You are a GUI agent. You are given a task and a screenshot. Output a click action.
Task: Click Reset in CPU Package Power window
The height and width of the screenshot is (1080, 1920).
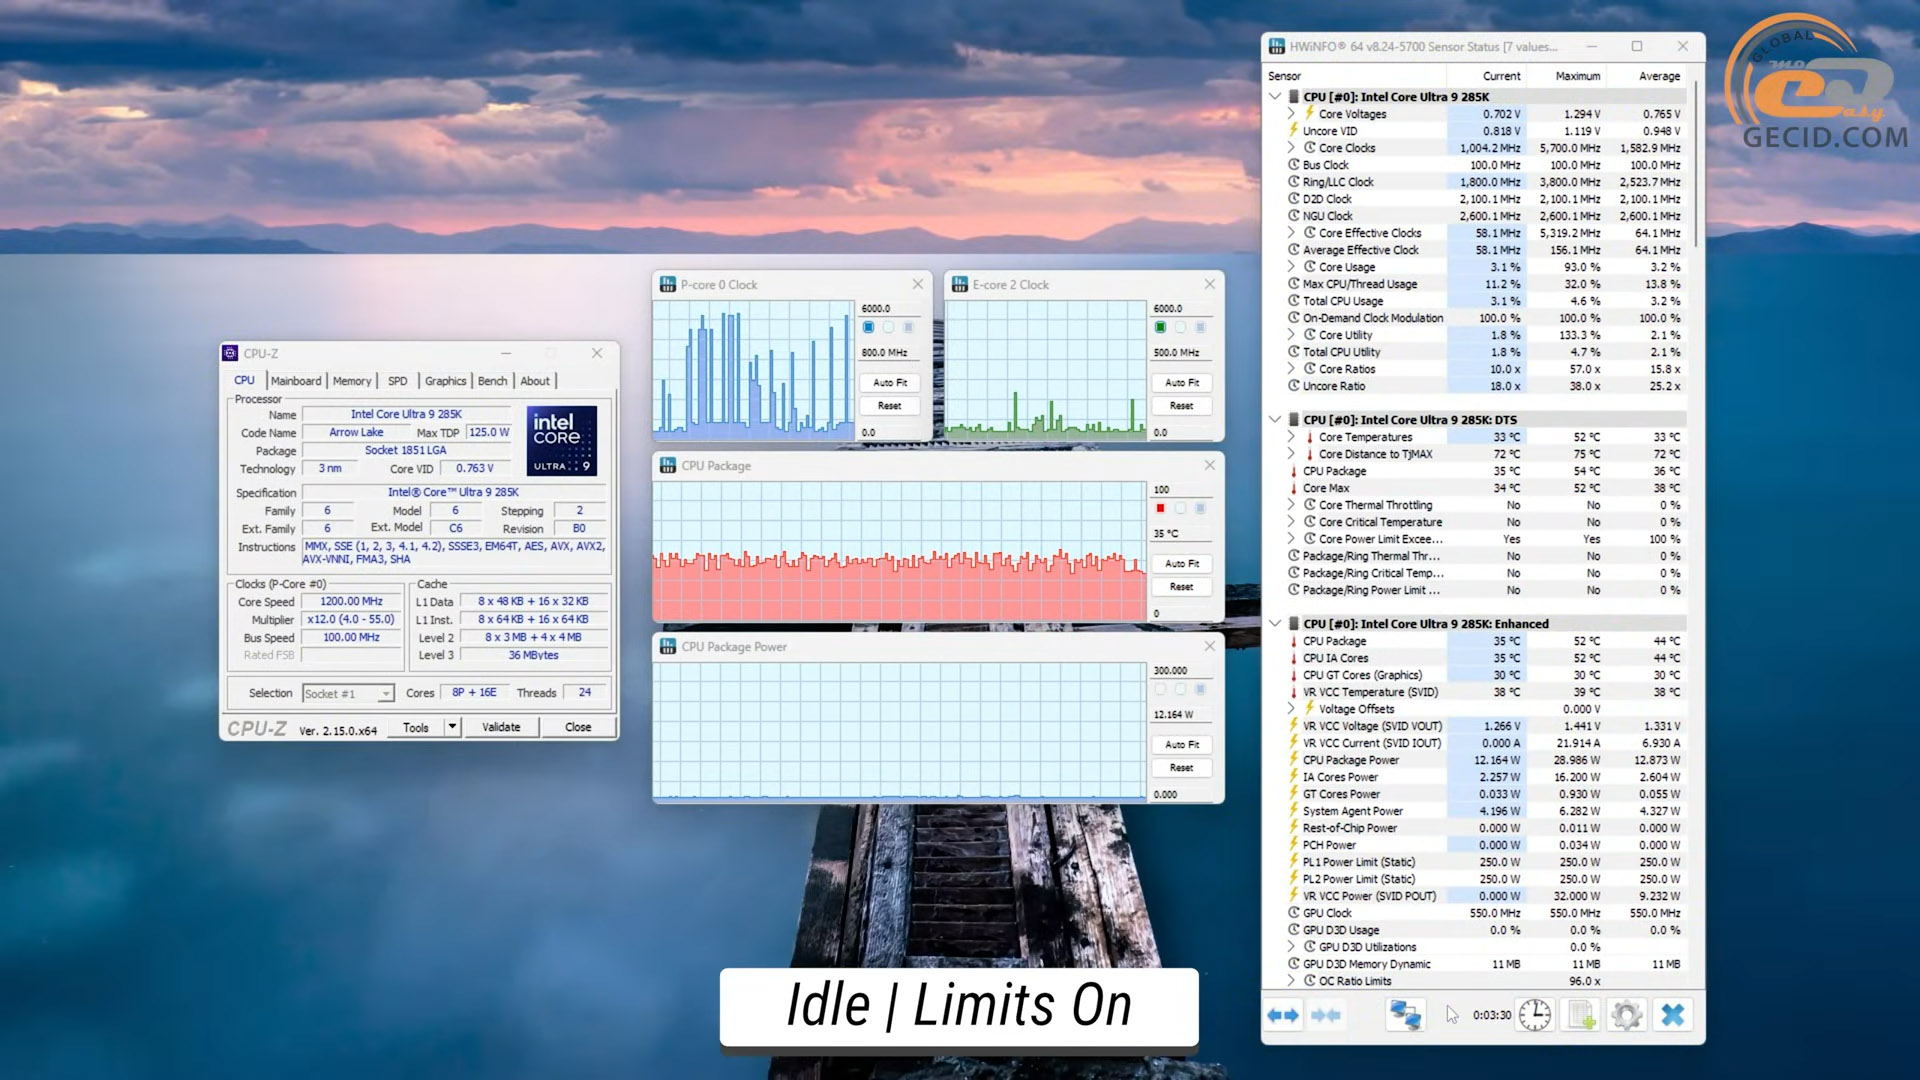pos(1182,768)
